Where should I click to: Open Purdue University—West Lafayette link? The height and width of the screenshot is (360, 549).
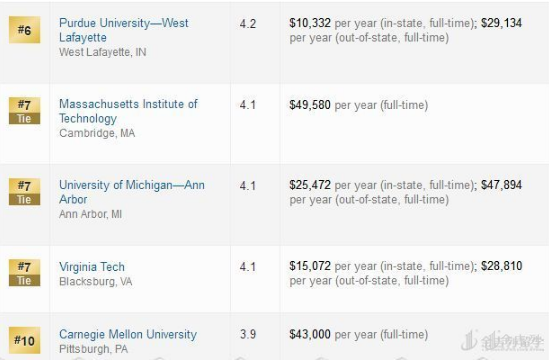pos(124,30)
